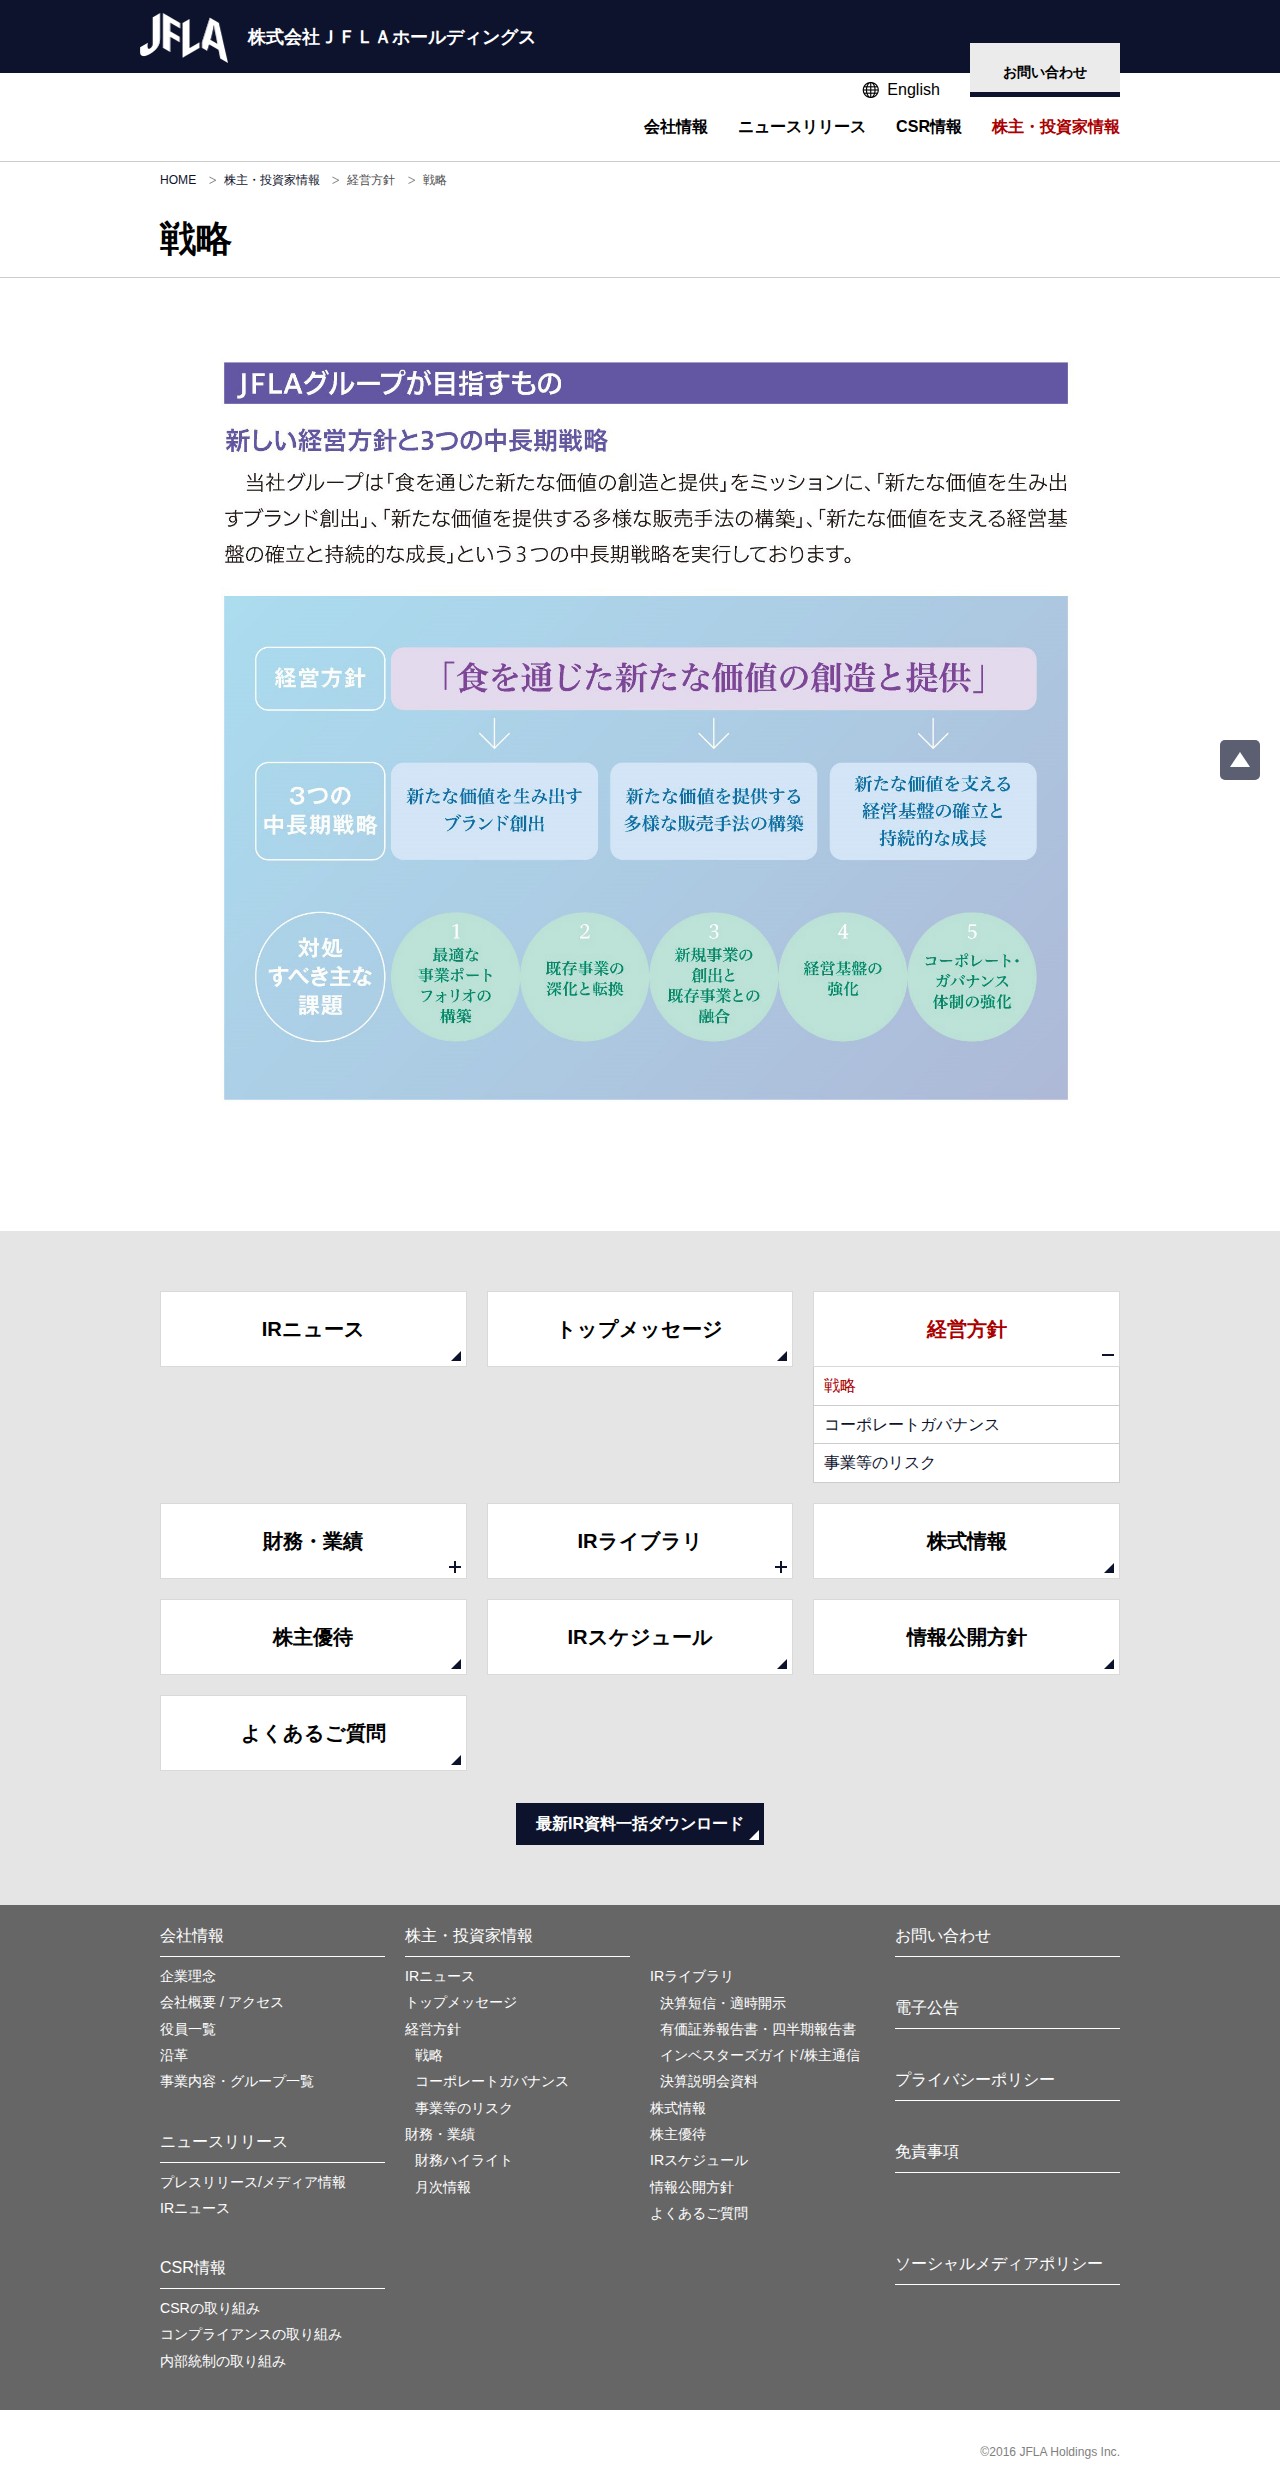Open footer 決算説明会資料 link
Image resolution: width=1280 pixels, height=2483 pixels.
click(709, 2081)
